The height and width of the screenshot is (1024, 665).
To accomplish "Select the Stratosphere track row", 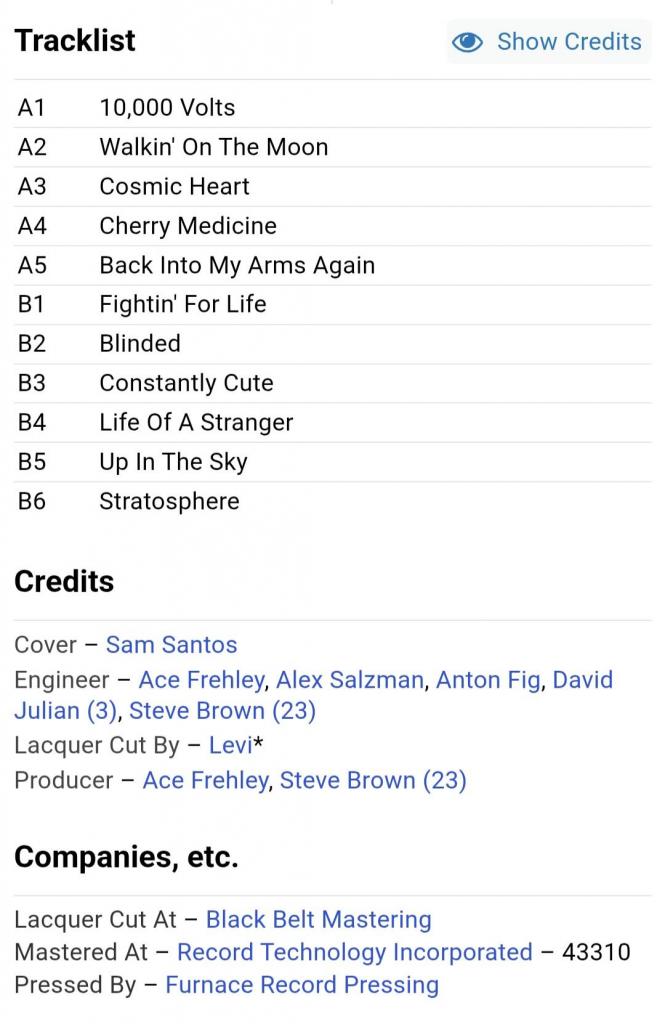I will pos(169,501).
